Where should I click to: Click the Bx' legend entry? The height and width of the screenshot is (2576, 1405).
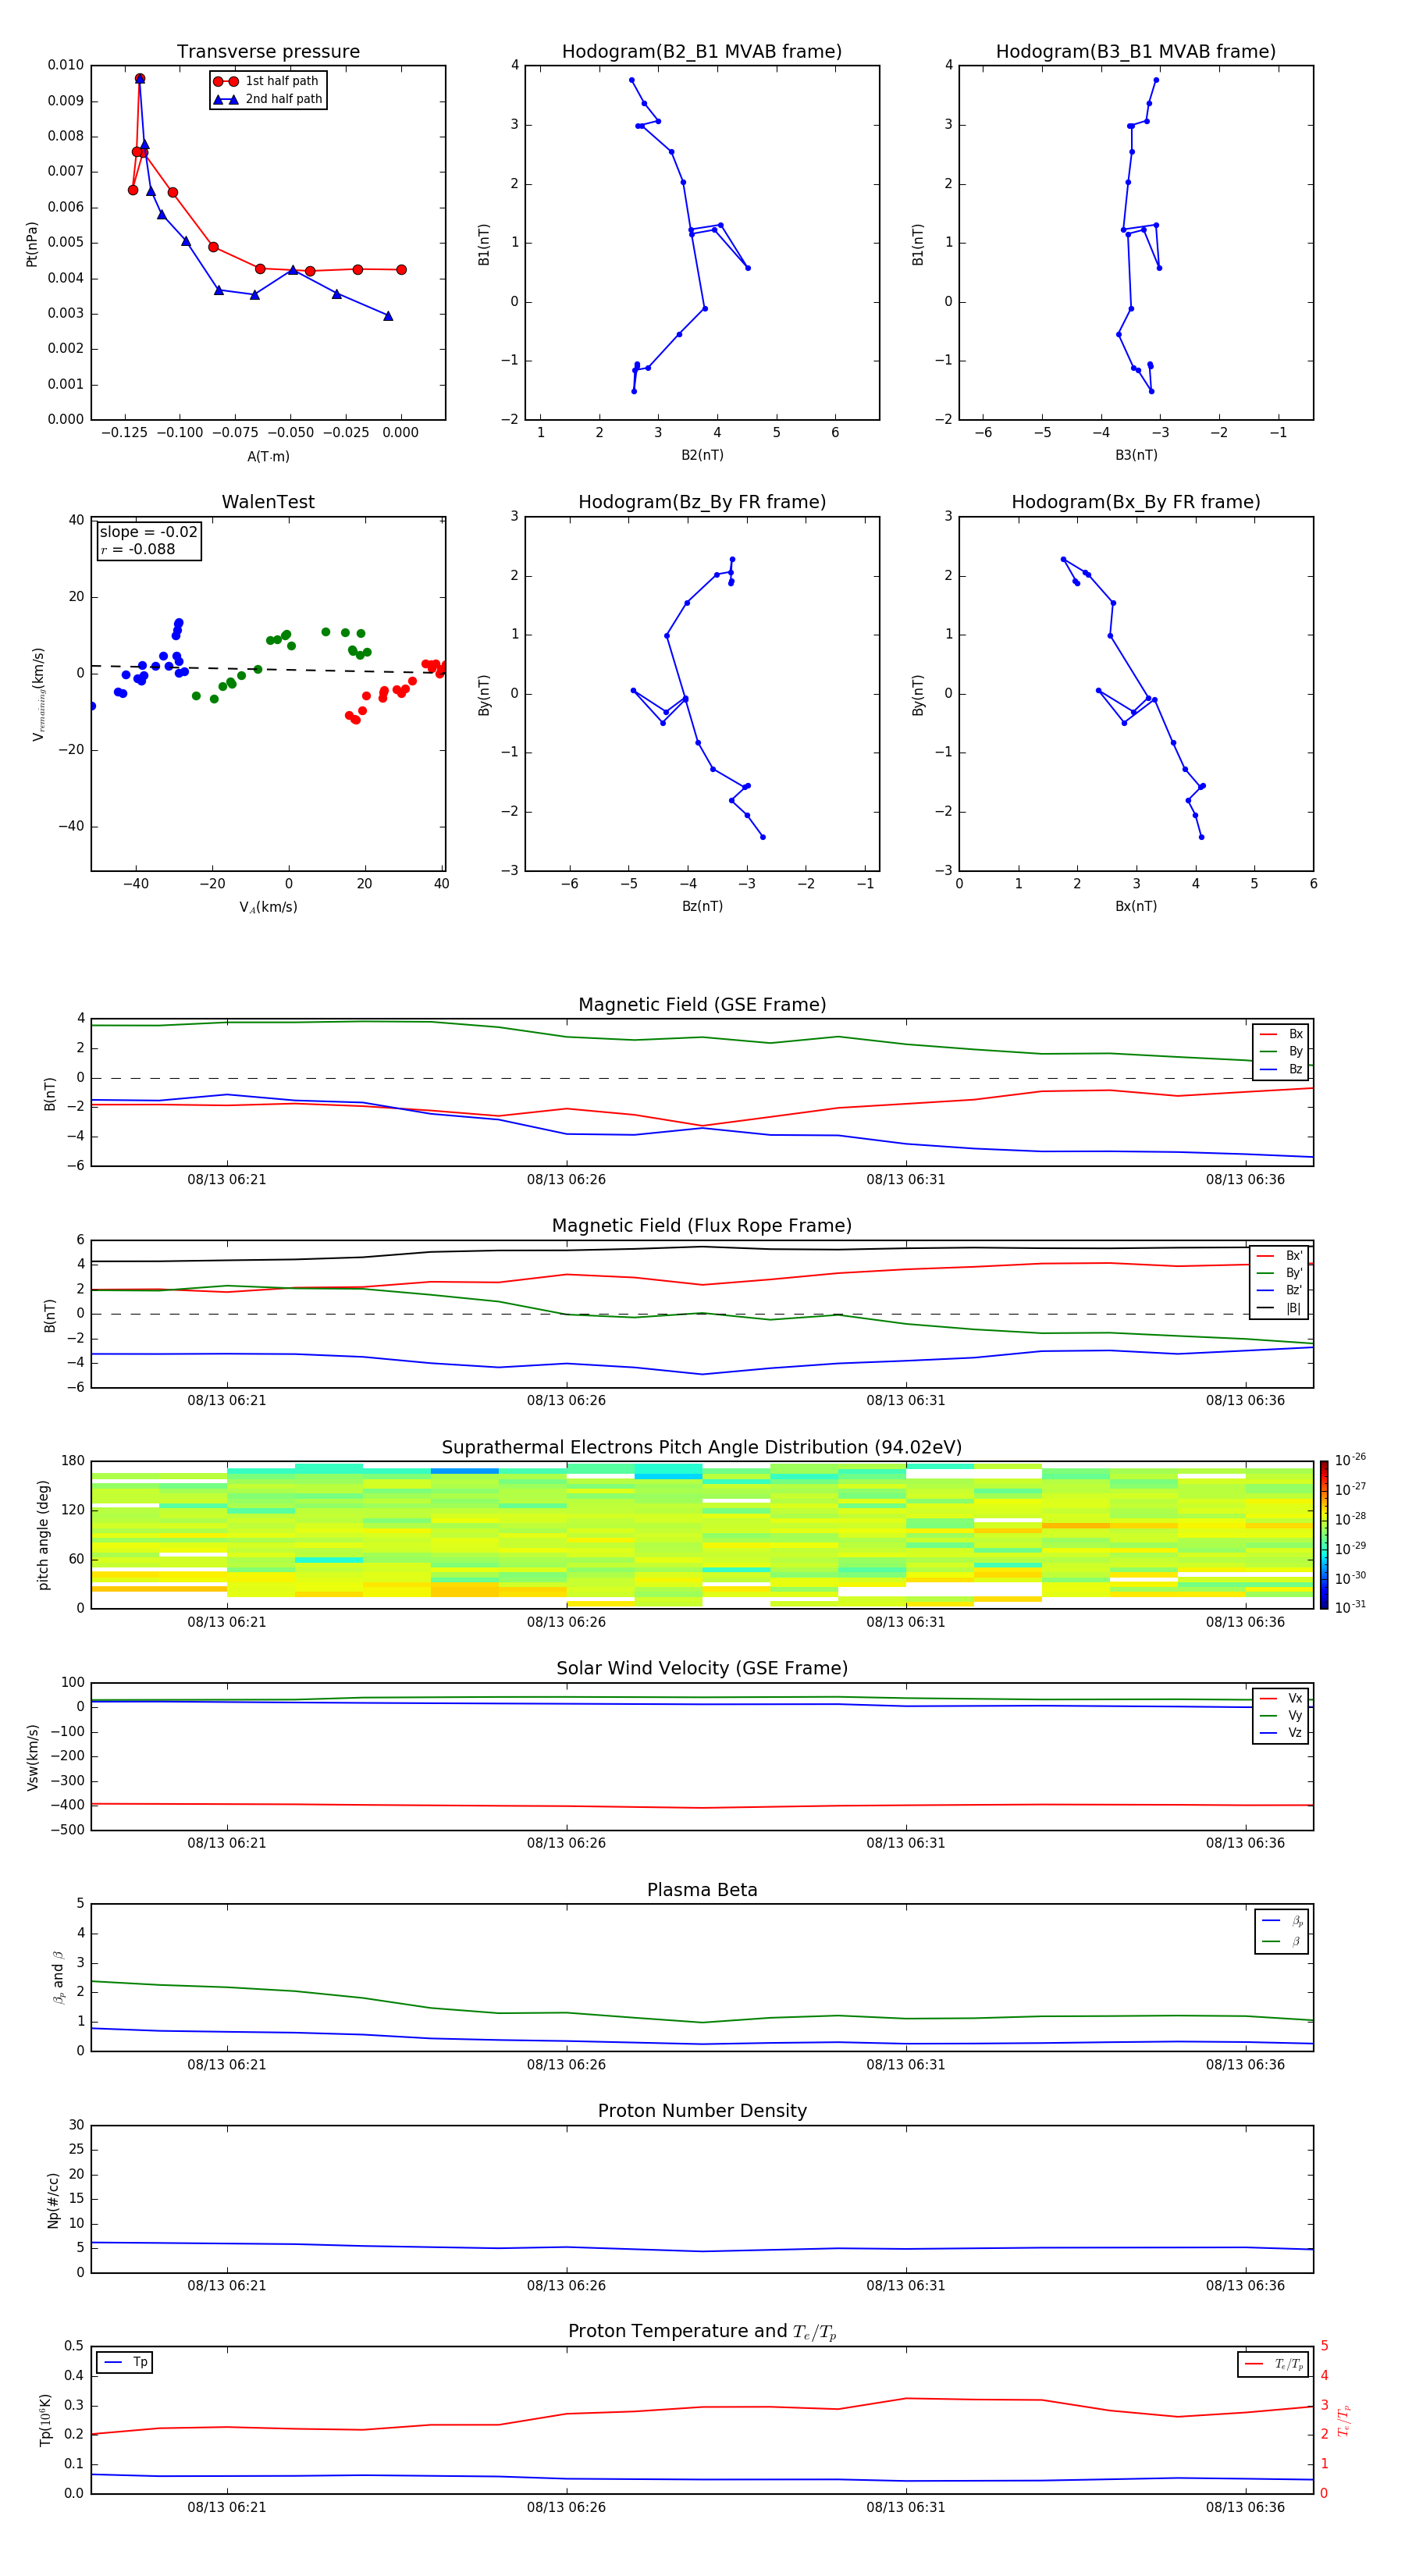pyautogui.click(x=1280, y=1256)
